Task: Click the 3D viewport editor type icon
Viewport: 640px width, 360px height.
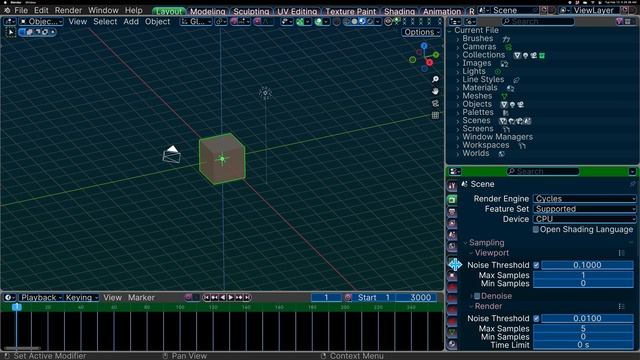Action: (9, 21)
